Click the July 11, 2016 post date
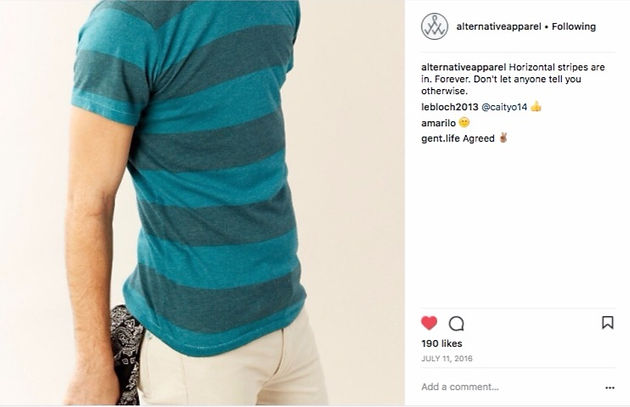Screen dimensions: 630x407 point(447,358)
